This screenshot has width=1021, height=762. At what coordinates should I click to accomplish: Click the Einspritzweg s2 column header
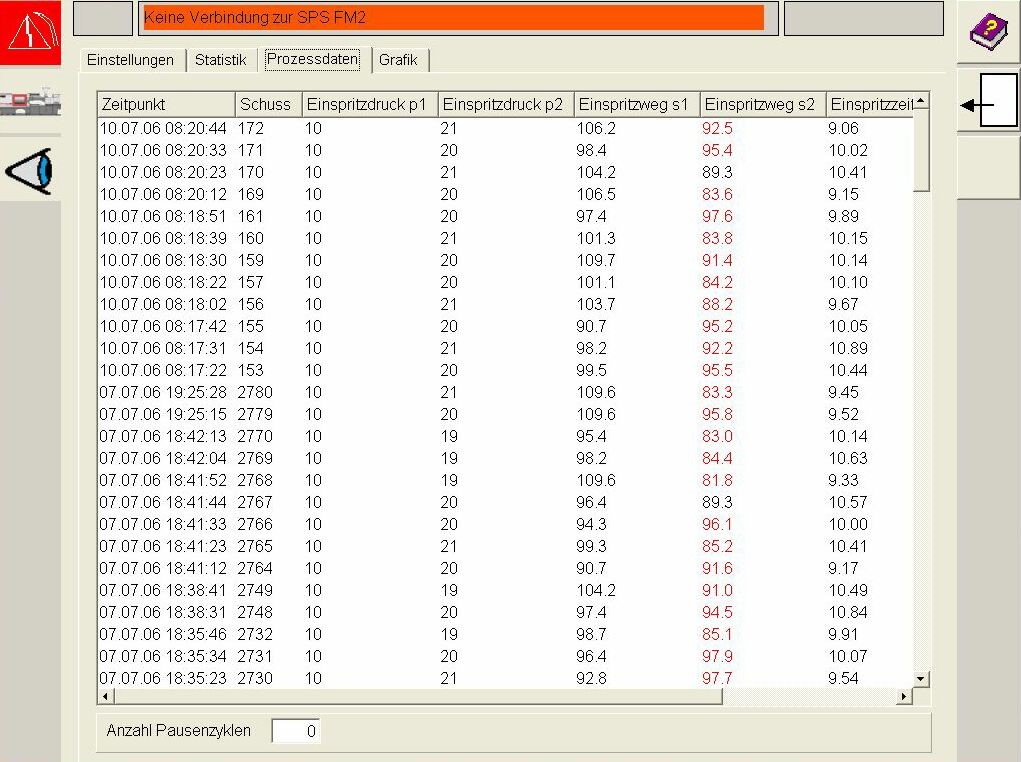[761, 104]
